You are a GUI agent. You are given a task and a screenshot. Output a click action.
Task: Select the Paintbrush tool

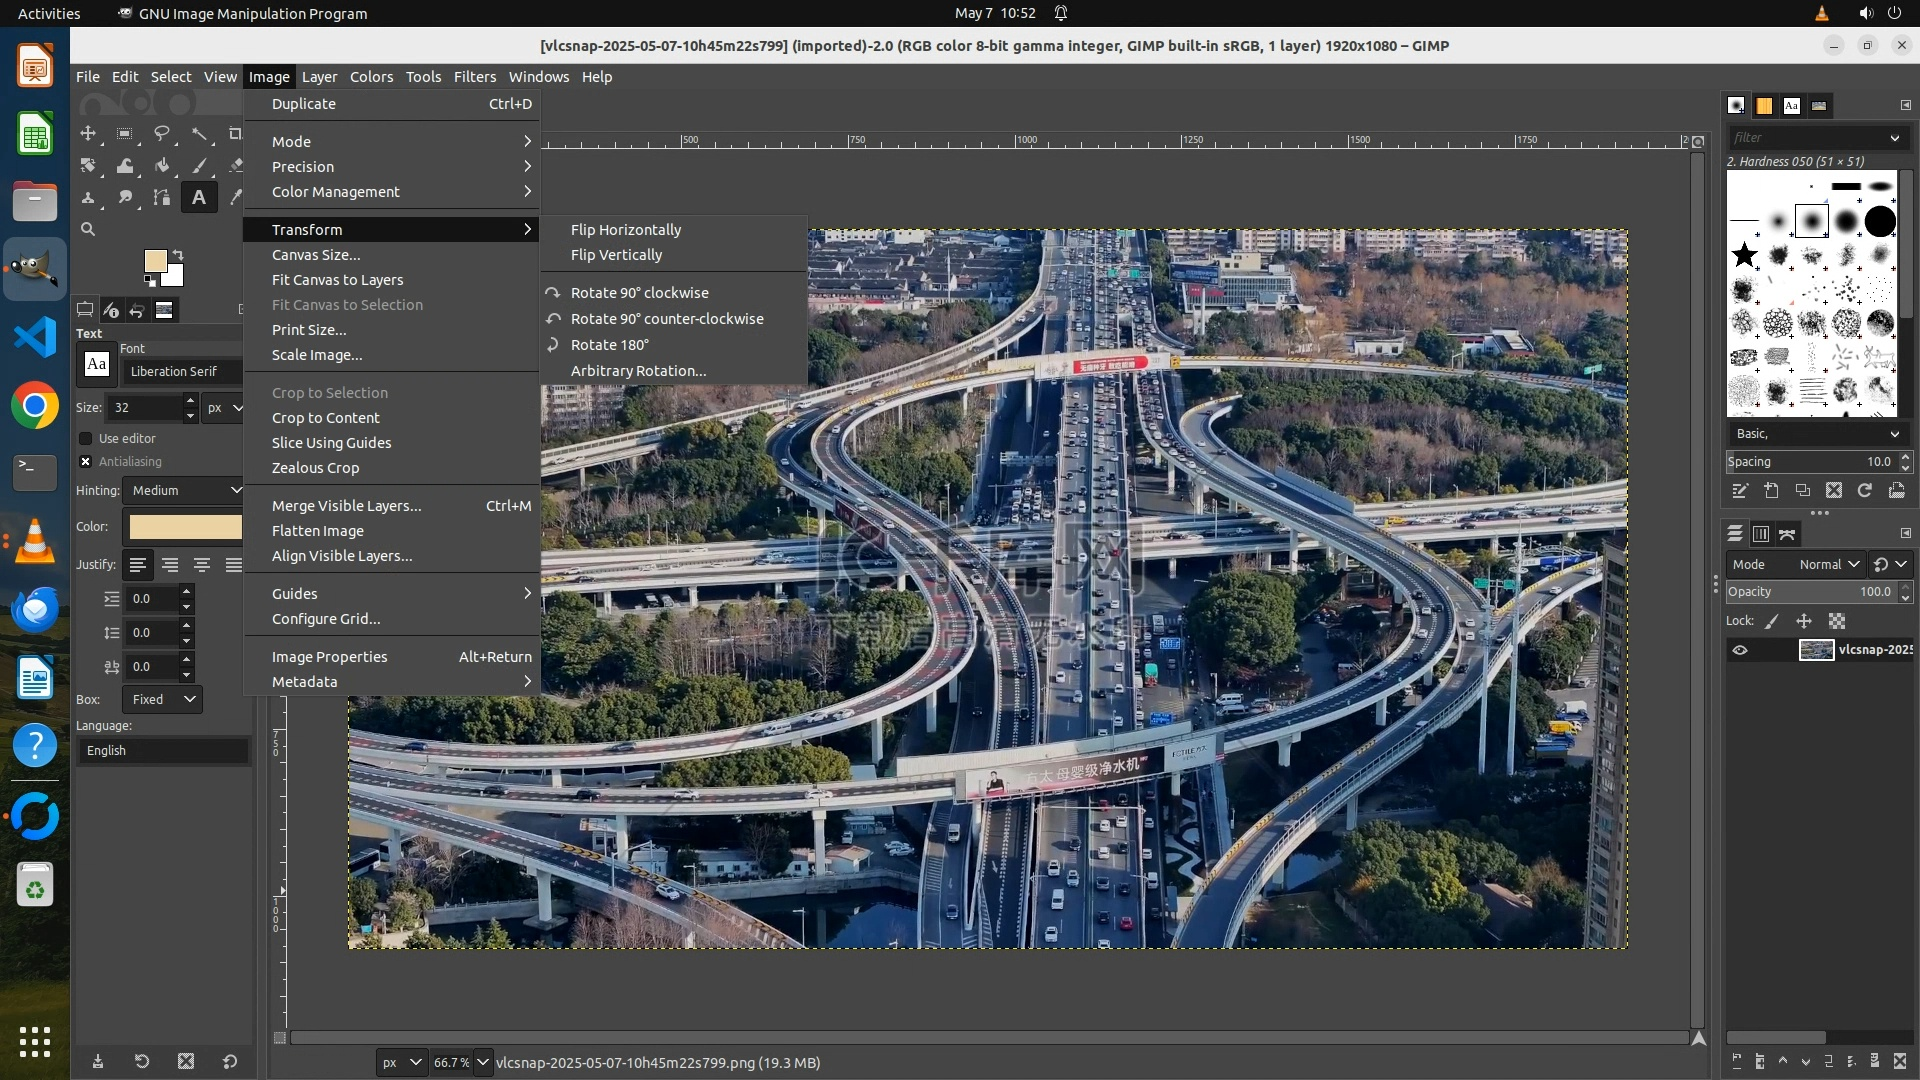(199, 166)
